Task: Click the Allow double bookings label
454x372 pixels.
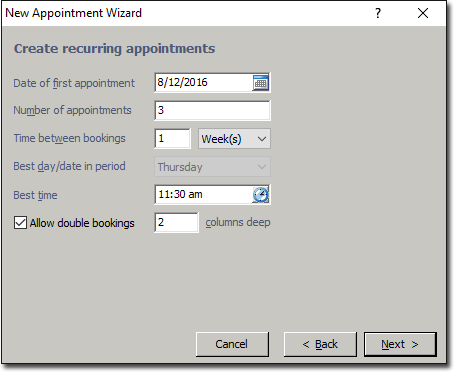Action: 82,223
